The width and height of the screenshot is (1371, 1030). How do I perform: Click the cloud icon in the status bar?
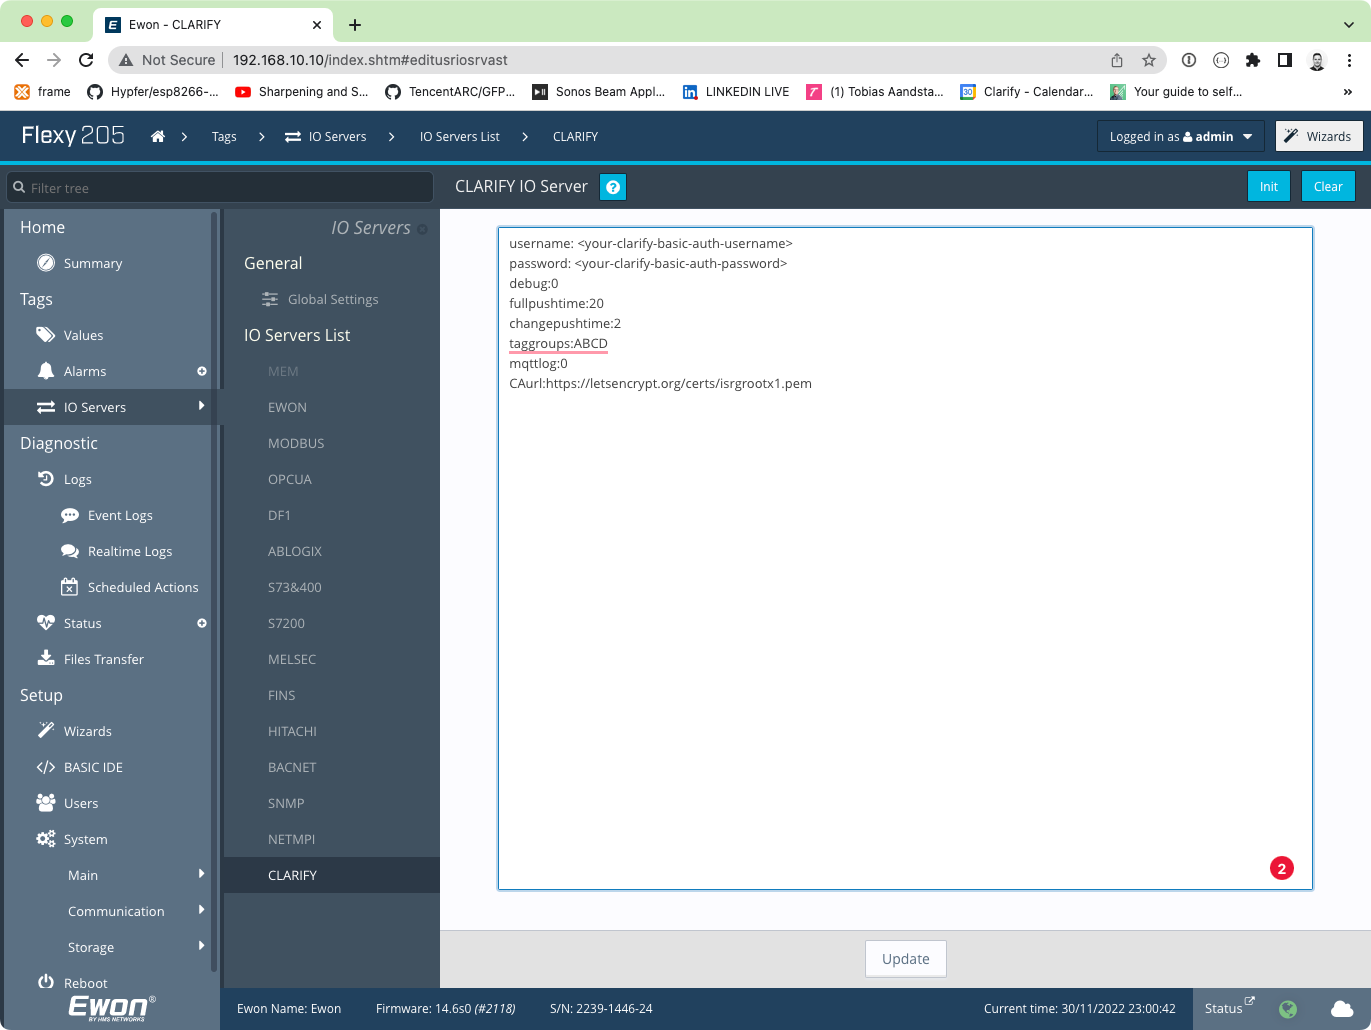[1342, 1009]
